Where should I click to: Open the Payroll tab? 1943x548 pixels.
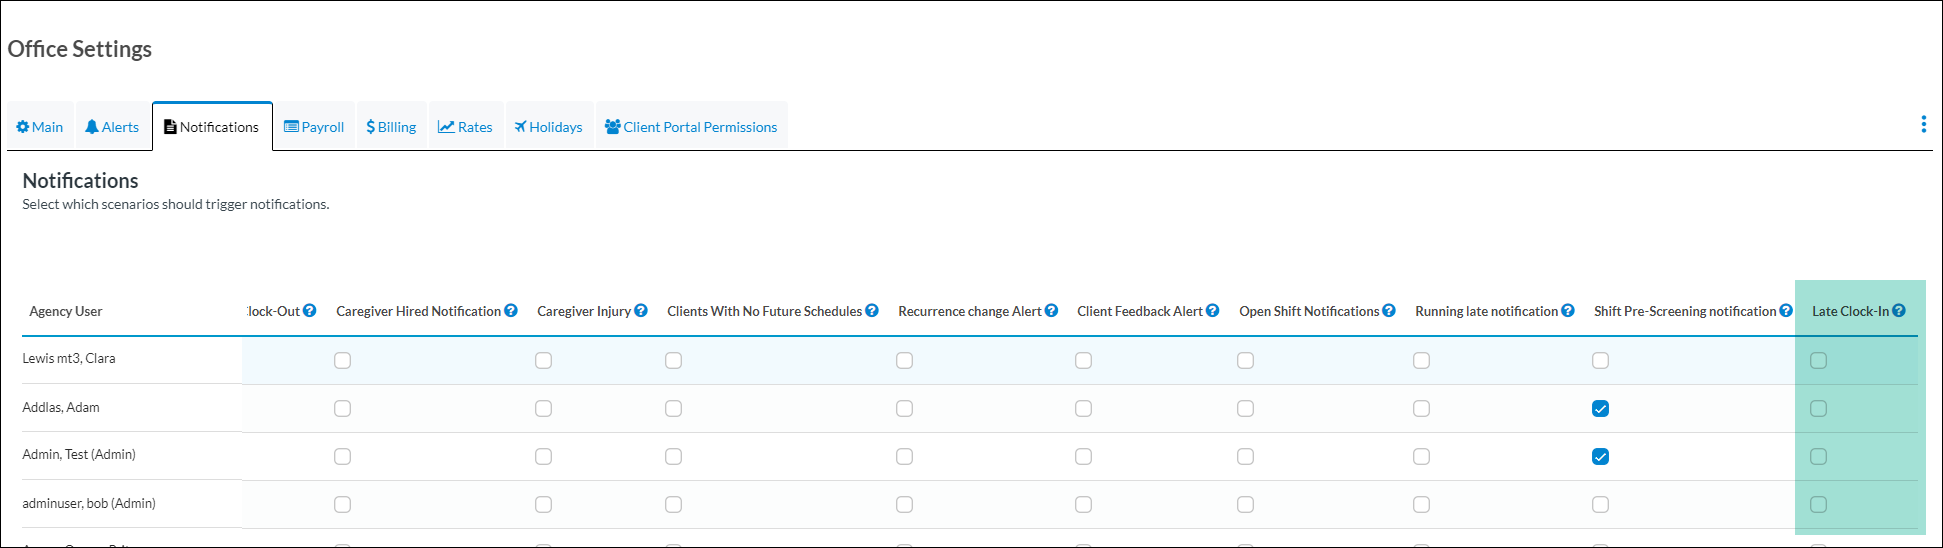pos(314,127)
